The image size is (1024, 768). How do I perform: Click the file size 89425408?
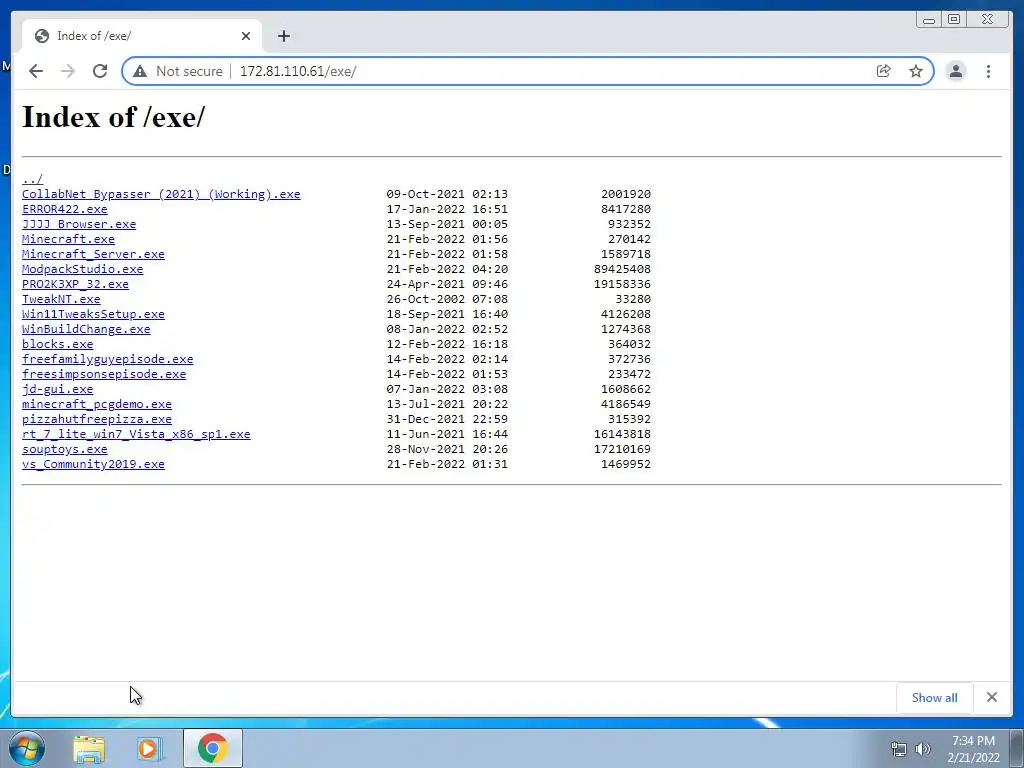(622, 269)
